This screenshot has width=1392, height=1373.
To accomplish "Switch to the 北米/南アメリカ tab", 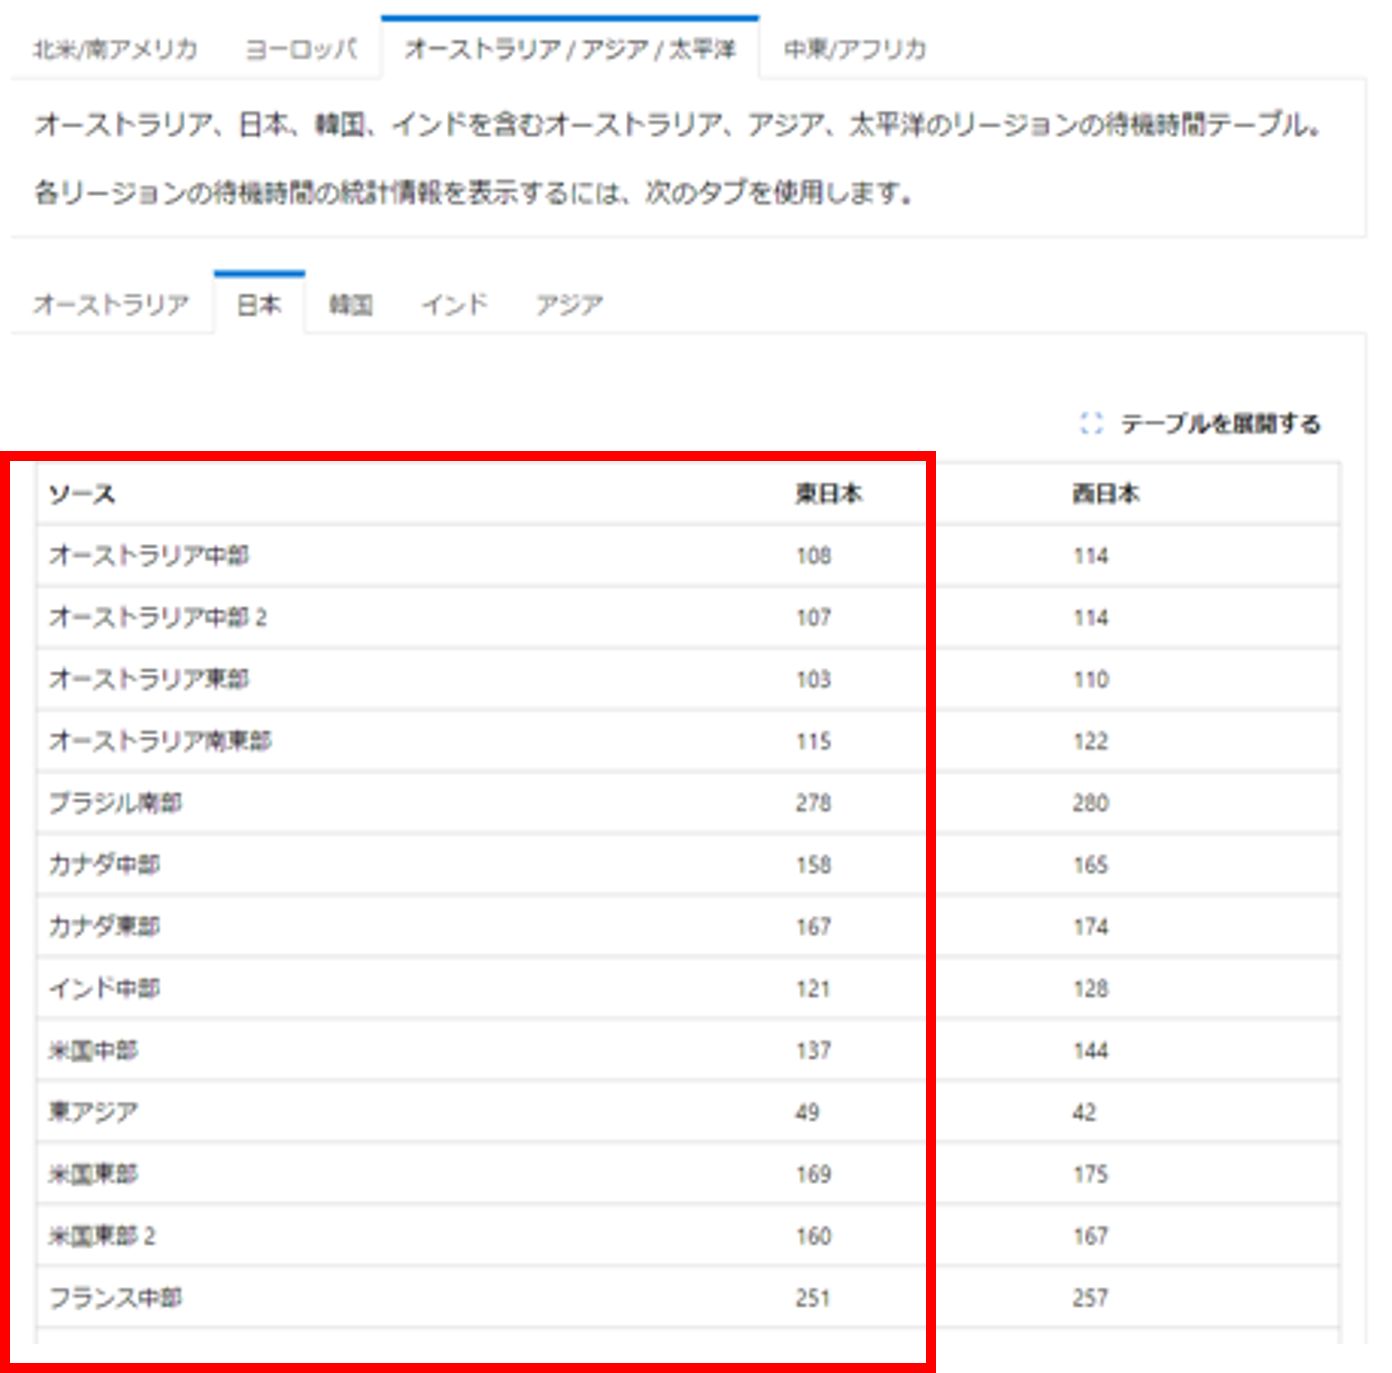I will [115, 49].
